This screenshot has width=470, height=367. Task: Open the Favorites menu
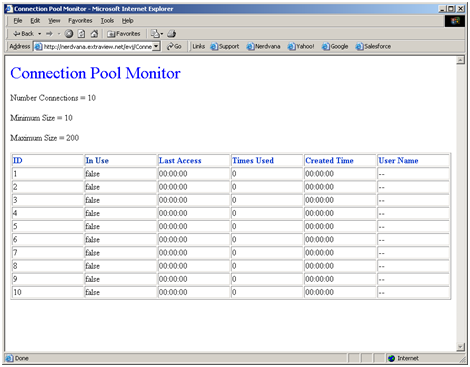click(80, 21)
